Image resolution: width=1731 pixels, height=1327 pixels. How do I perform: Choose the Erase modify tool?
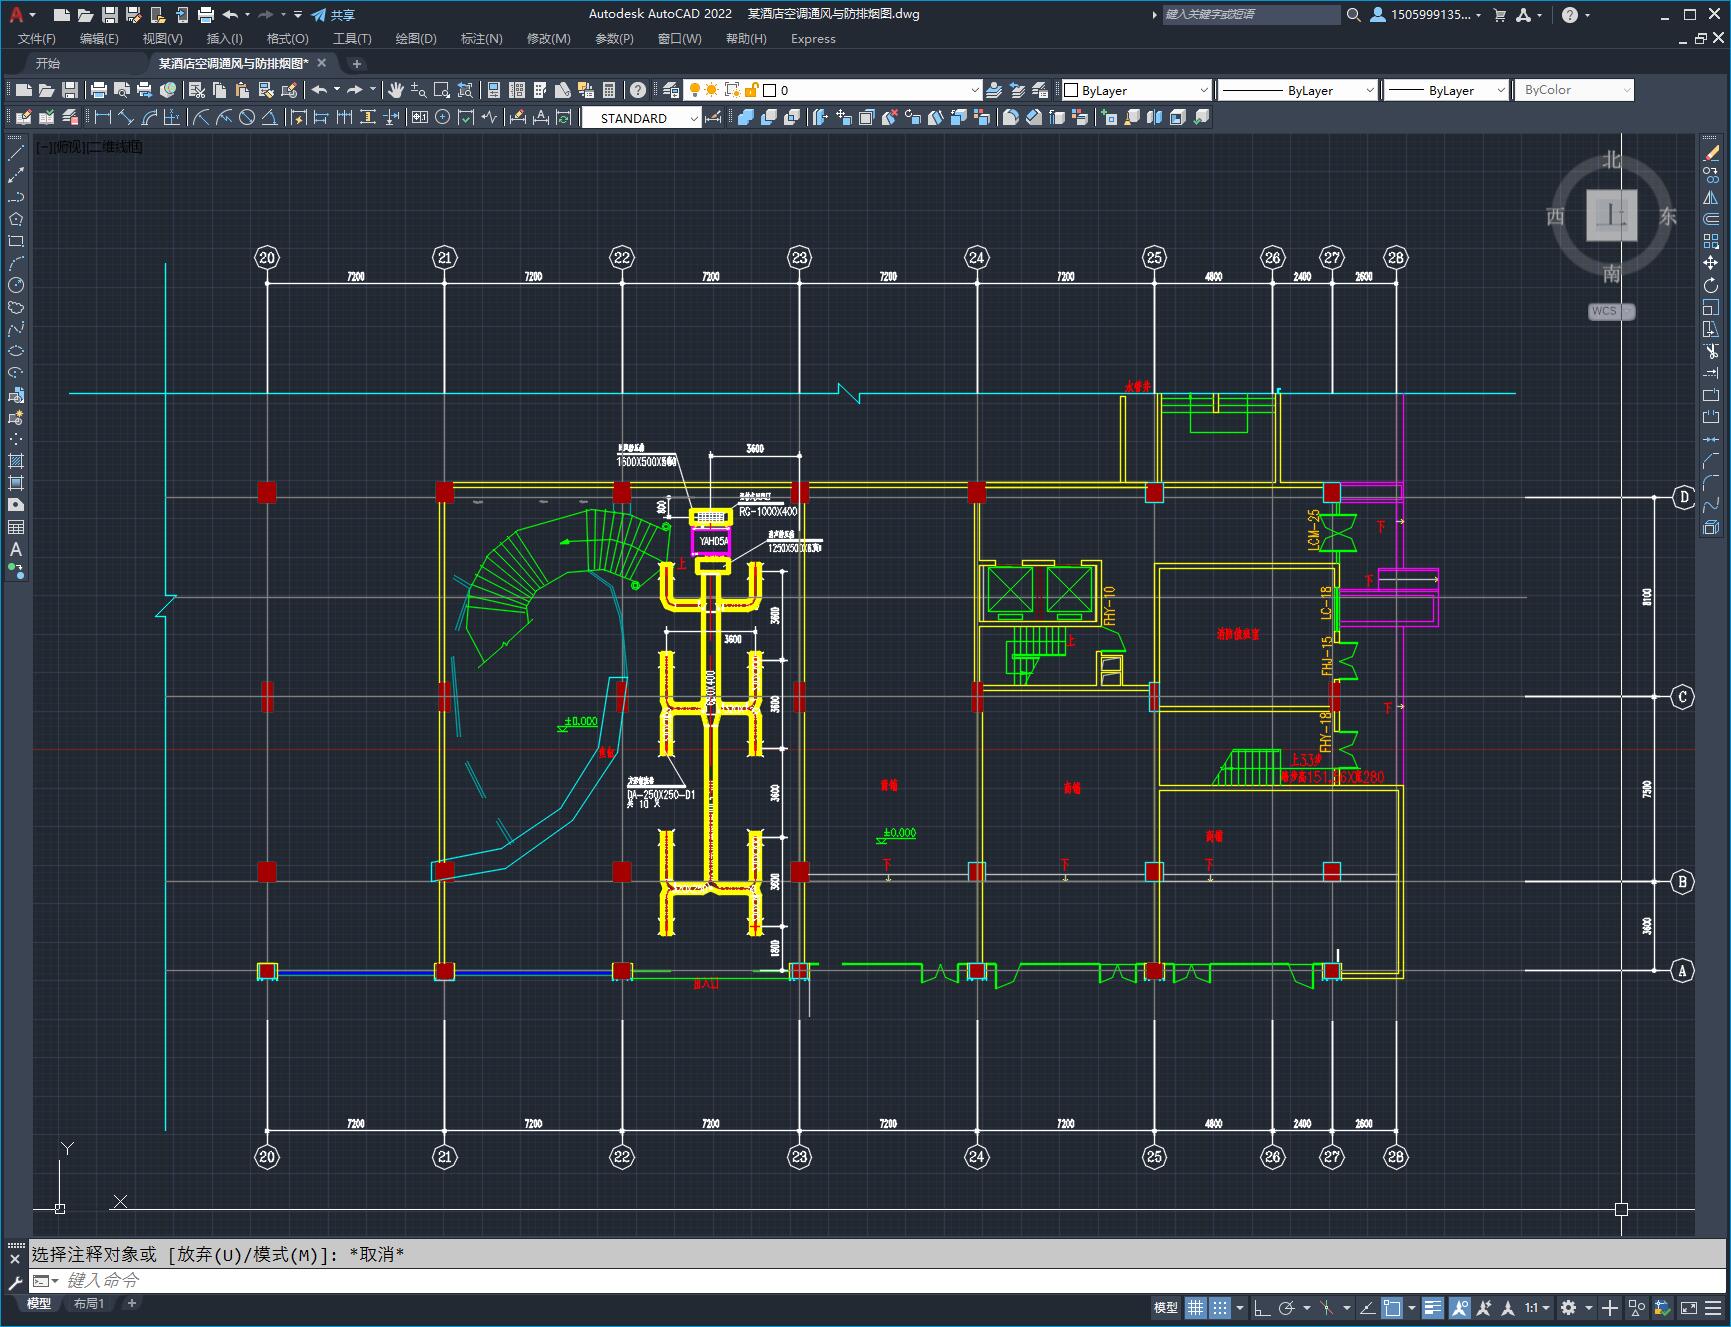pos(1711,153)
